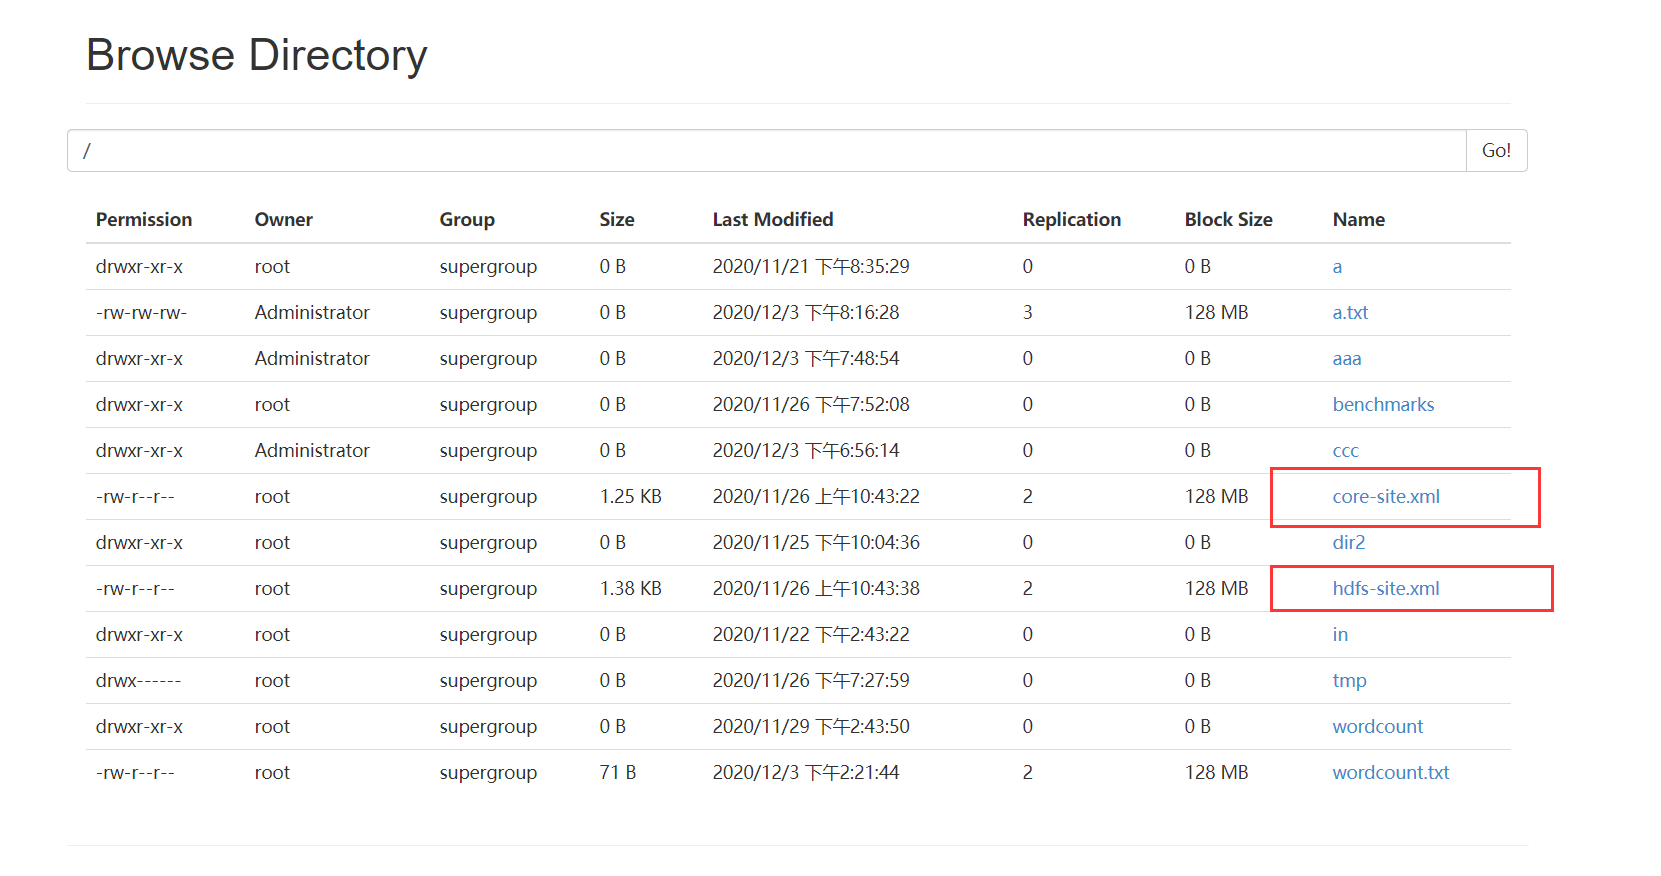
Task: Select Administrator owner in ccc row
Action: click(x=312, y=451)
